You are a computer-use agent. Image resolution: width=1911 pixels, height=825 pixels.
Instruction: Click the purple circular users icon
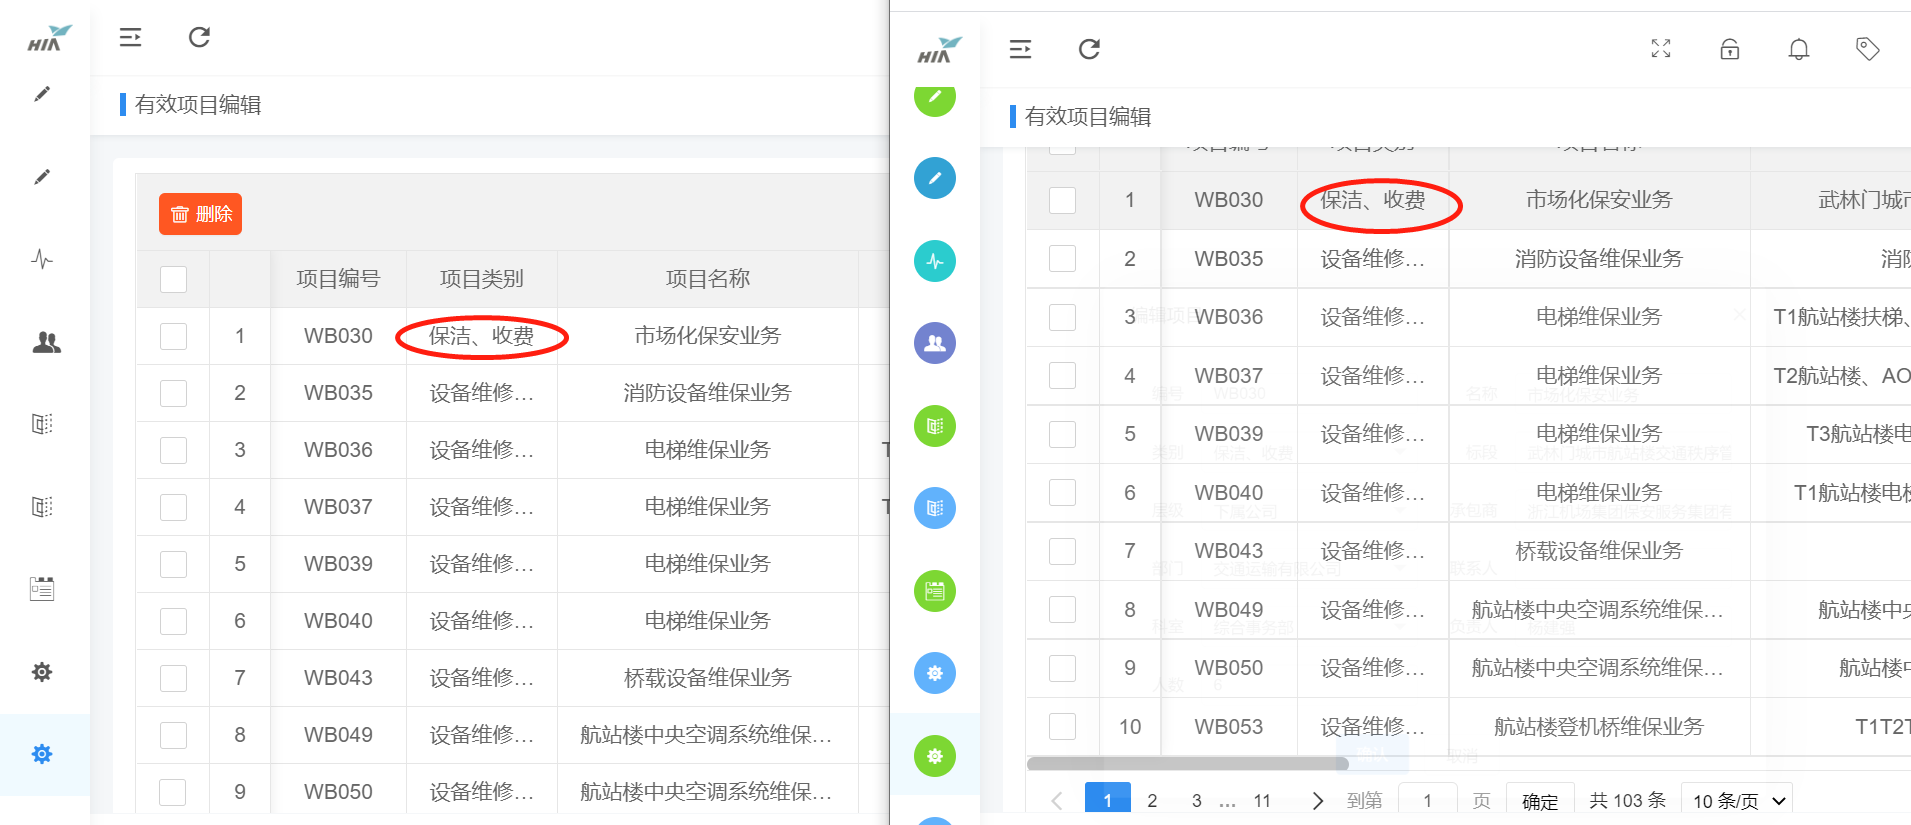click(934, 343)
